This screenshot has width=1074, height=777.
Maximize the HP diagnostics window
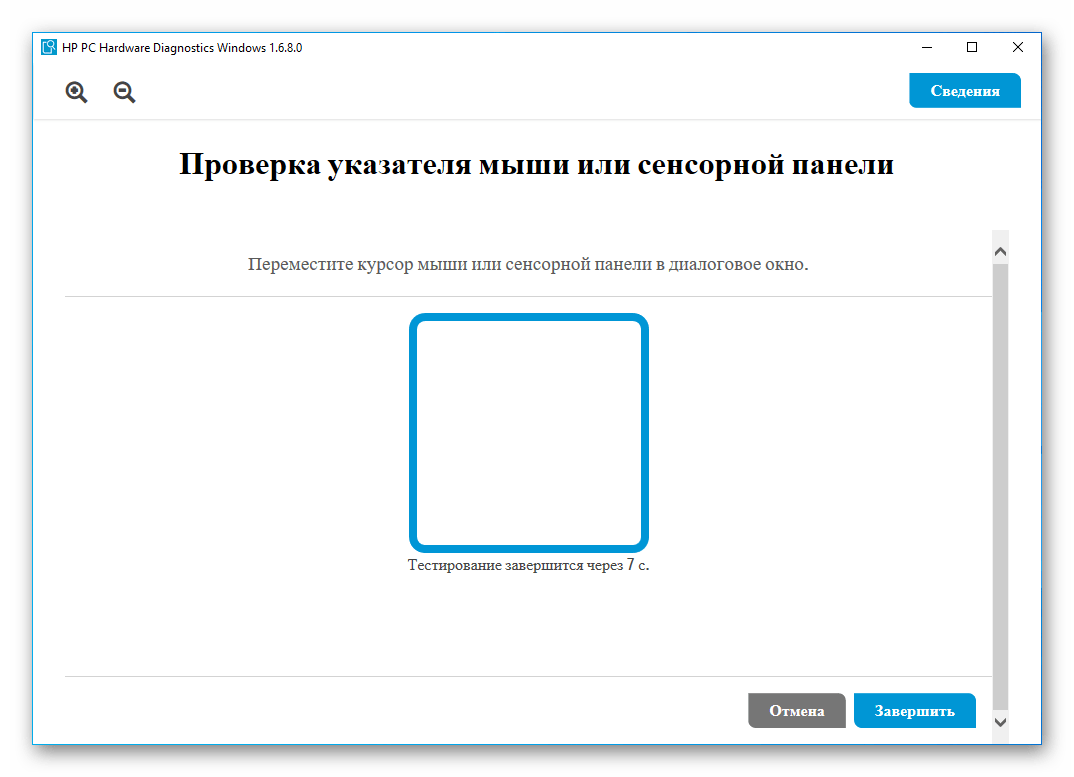pyautogui.click(x=971, y=47)
